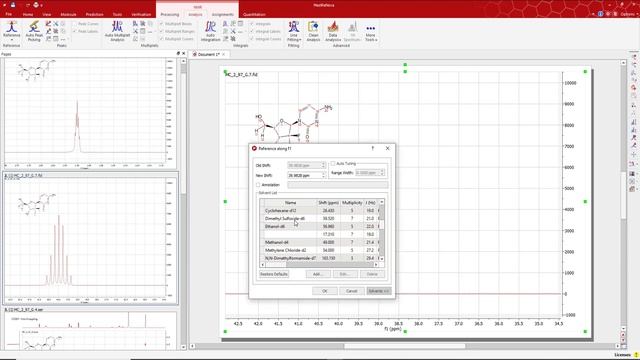Toggle the Peak Labels checkbox
Screen dimensions: 640x360
[x=75, y=31]
